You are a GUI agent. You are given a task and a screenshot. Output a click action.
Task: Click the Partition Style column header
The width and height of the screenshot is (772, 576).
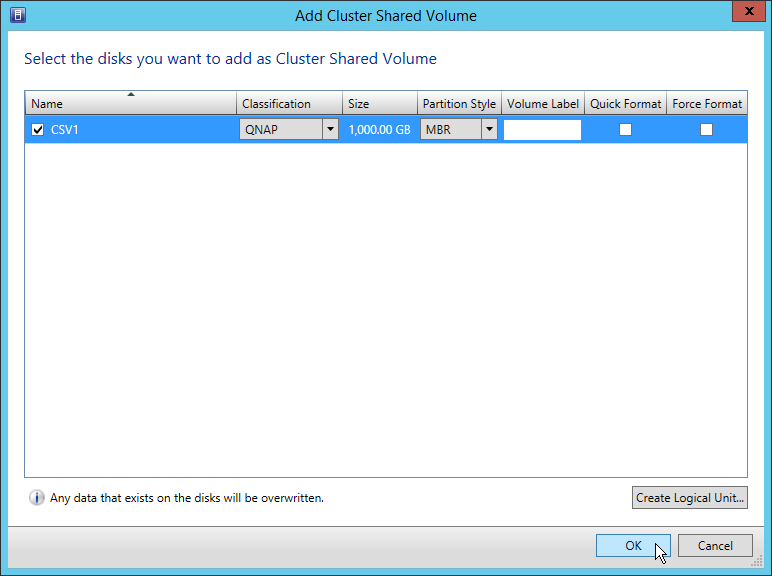pyautogui.click(x=459, y=104)
